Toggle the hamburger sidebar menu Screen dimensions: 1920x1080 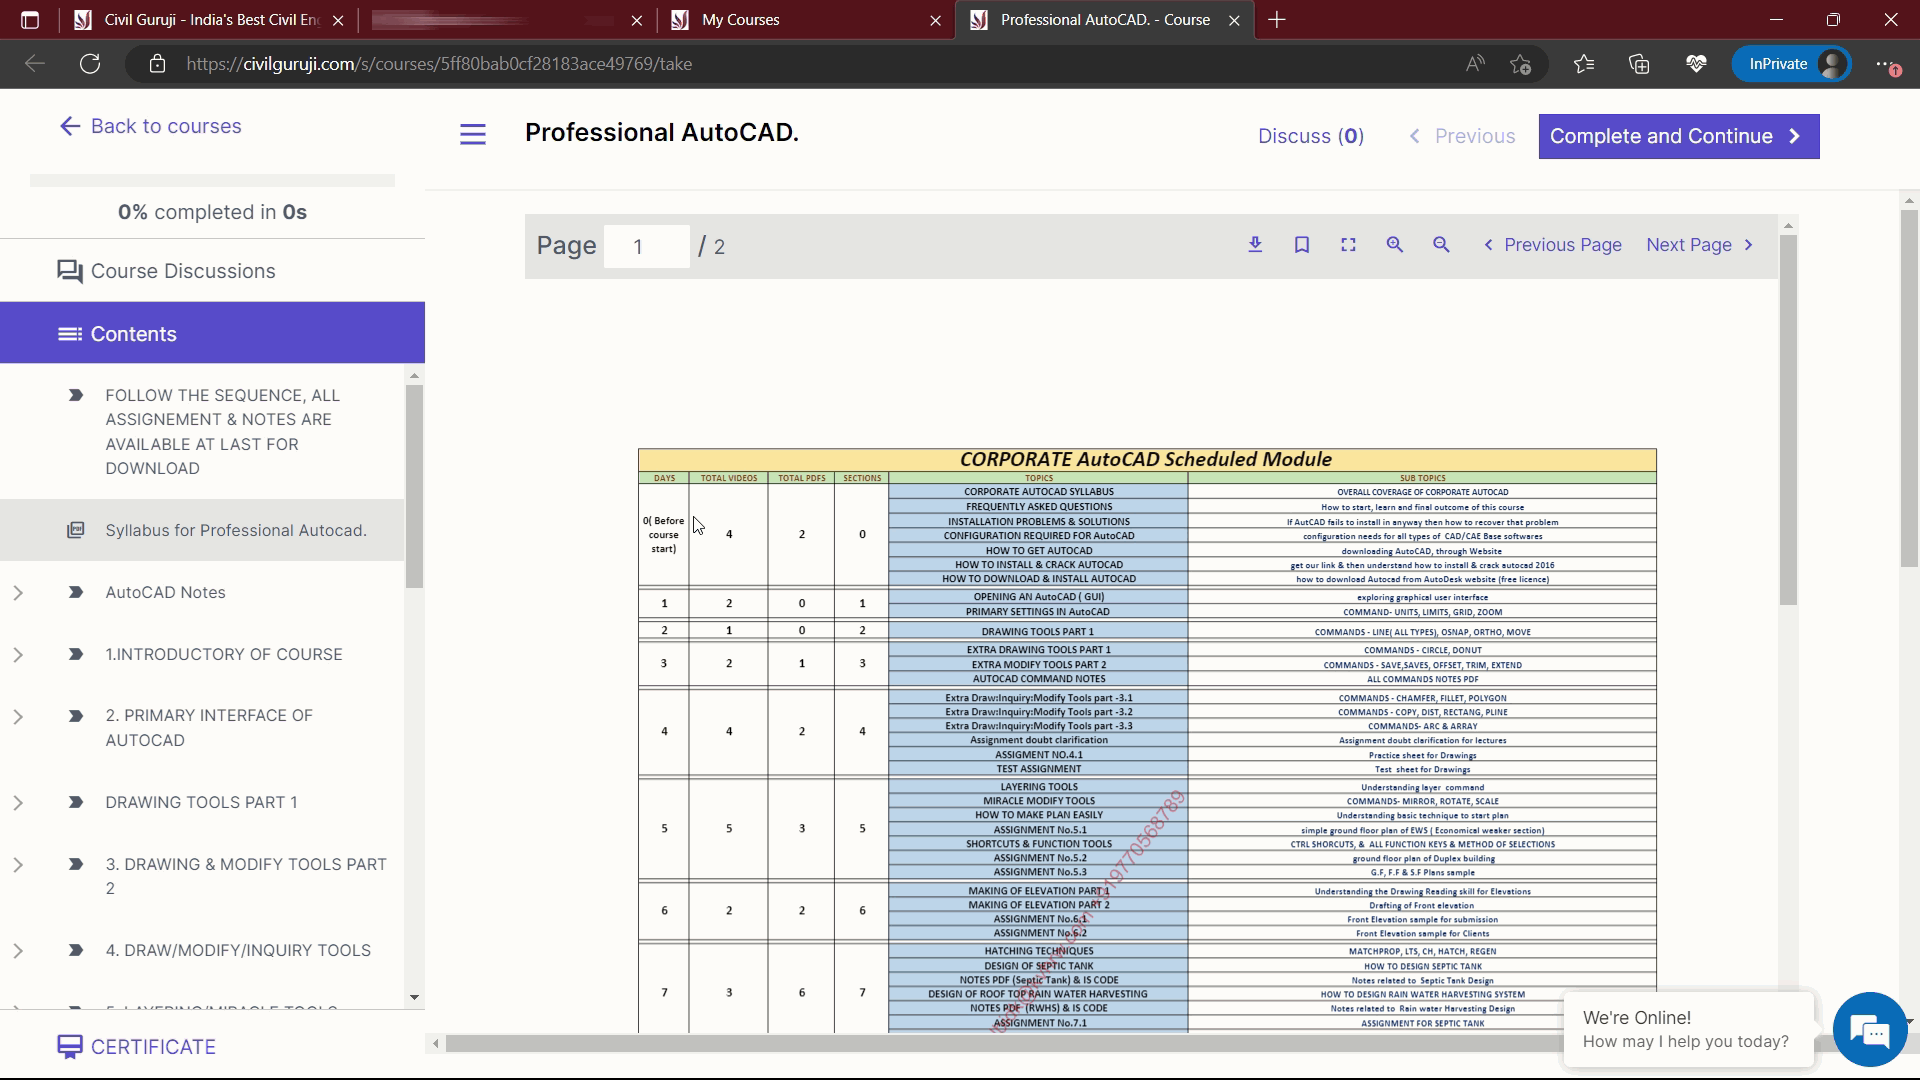473,134
